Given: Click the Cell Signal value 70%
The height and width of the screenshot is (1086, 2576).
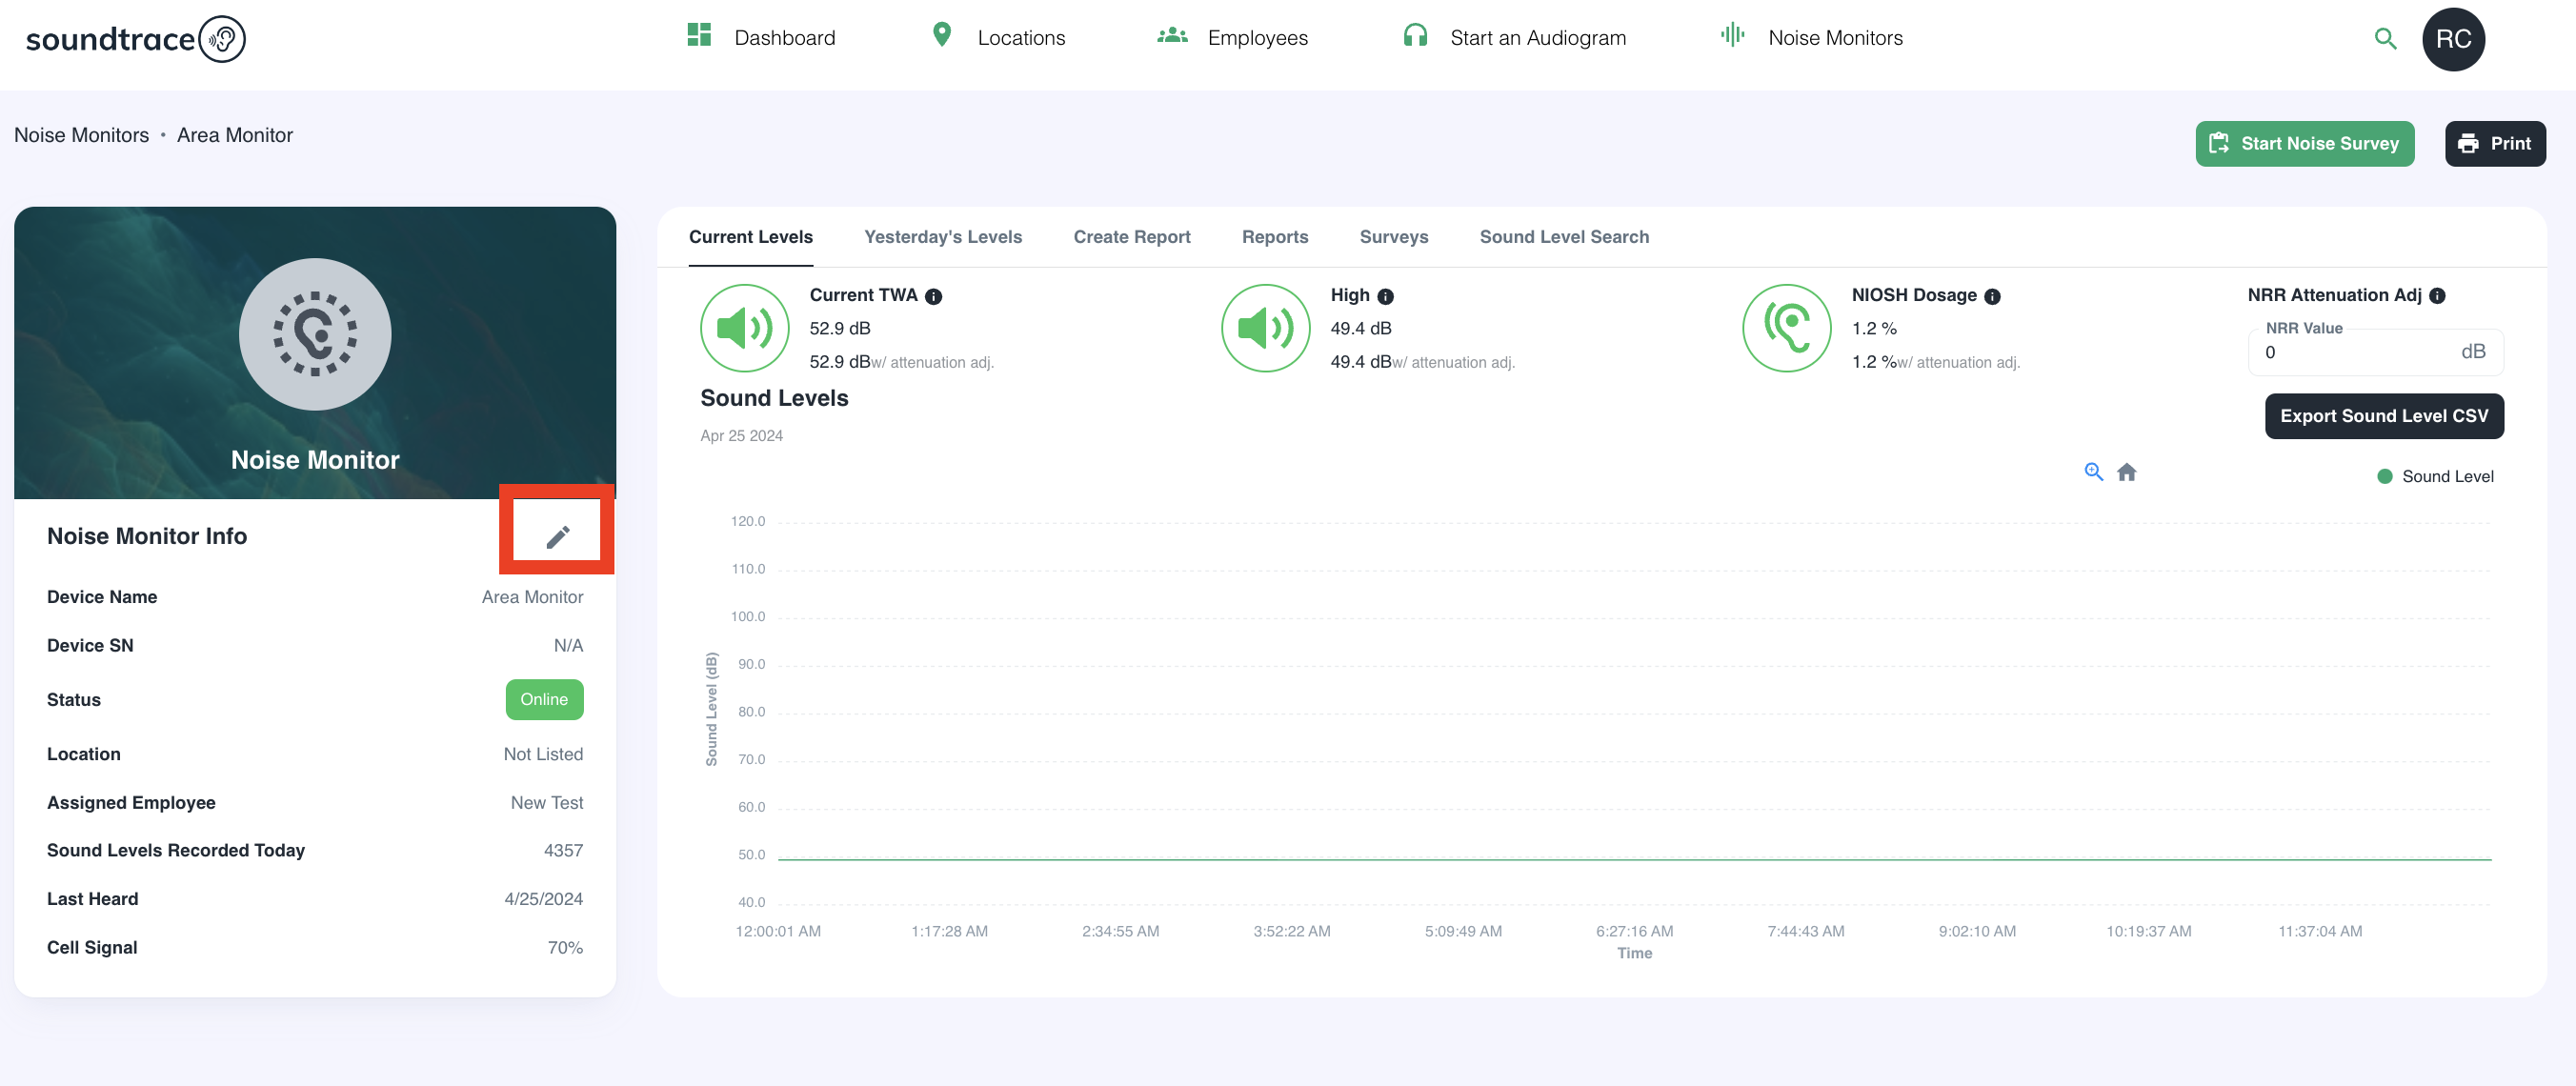Looking at the screenshot, I should point(565,947).
